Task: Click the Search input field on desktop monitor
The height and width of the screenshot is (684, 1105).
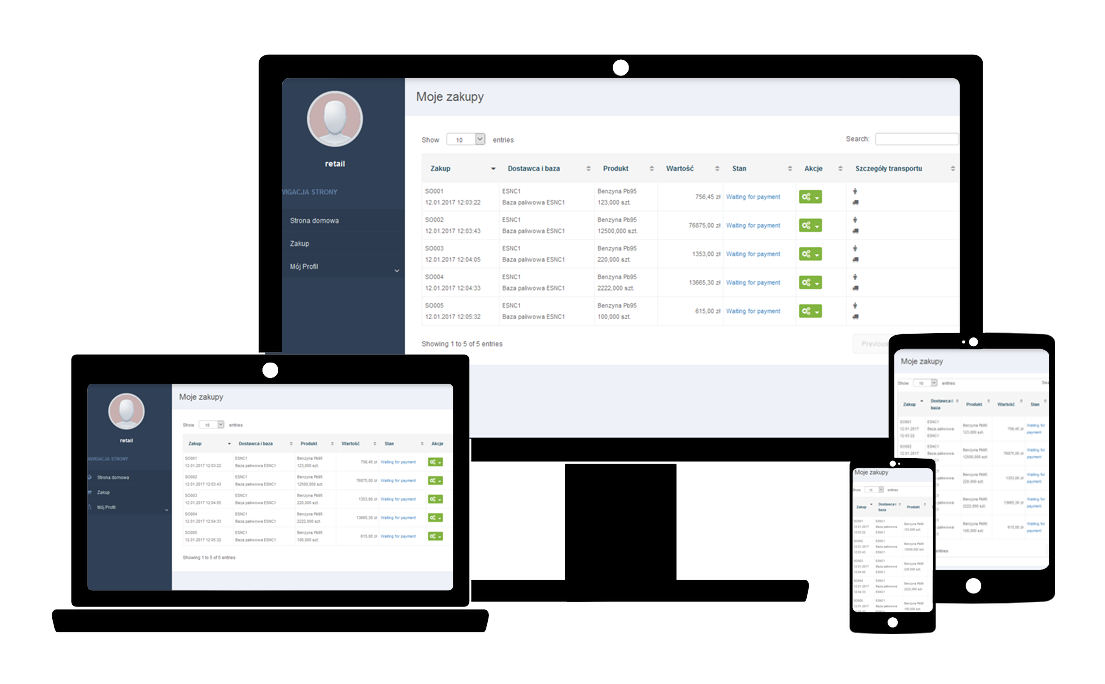Action: point(915,139)
